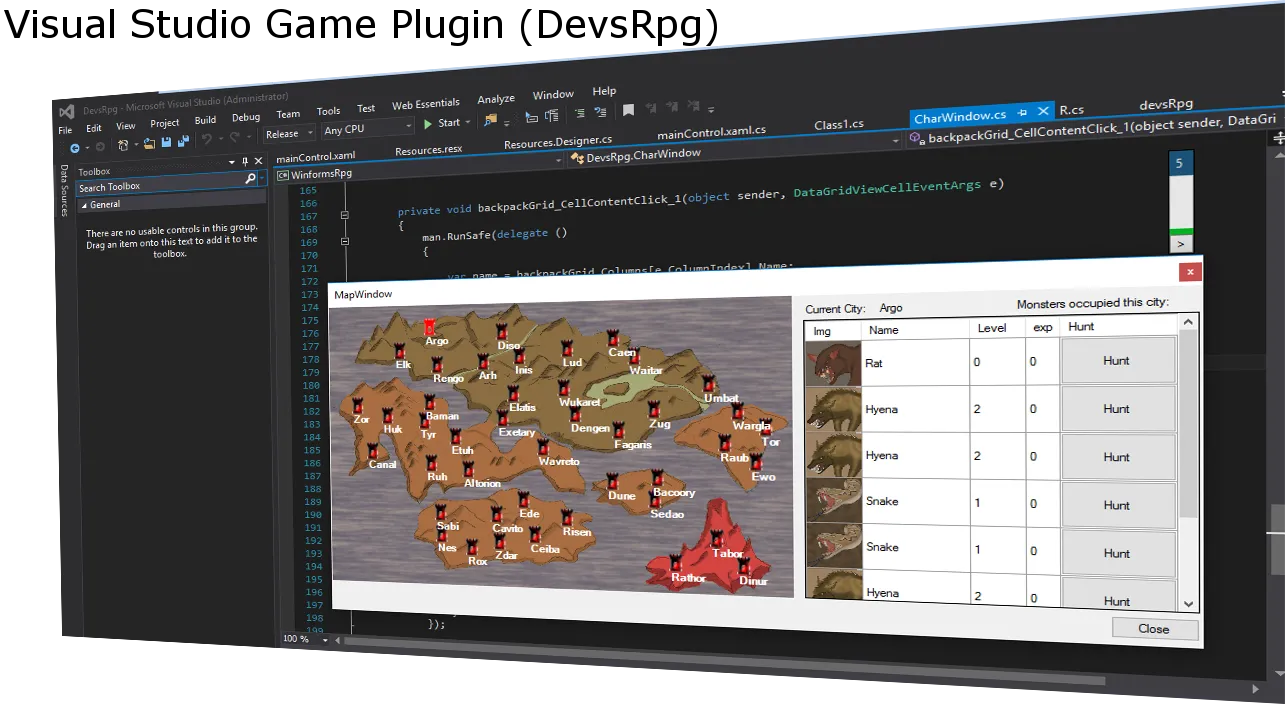The width and height of the screenshot is (1285, 704).
Task: Click the Wavreto city marker
Action: pyautogui.click(x=544, y=447)
